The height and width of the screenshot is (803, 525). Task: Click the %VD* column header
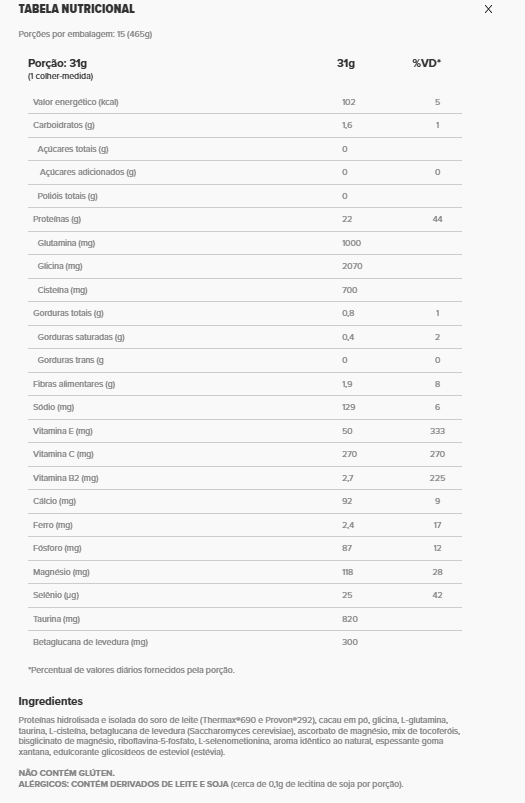point(427,64)
